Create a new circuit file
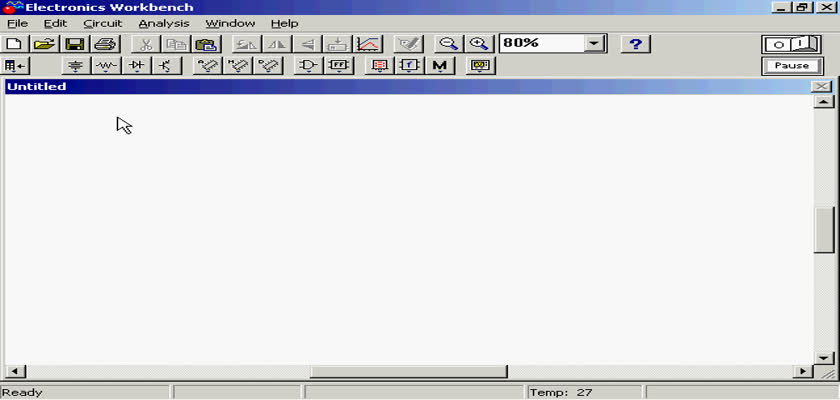 pyautogui.click(x=15, y=44)
